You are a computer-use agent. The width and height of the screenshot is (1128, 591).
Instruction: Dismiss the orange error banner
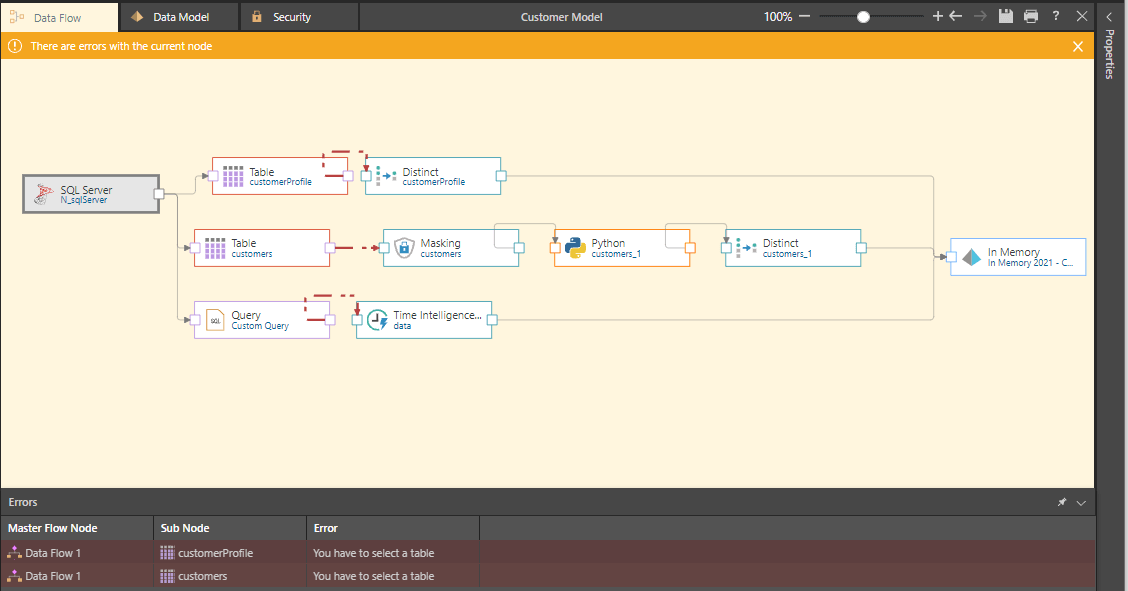1078,46
